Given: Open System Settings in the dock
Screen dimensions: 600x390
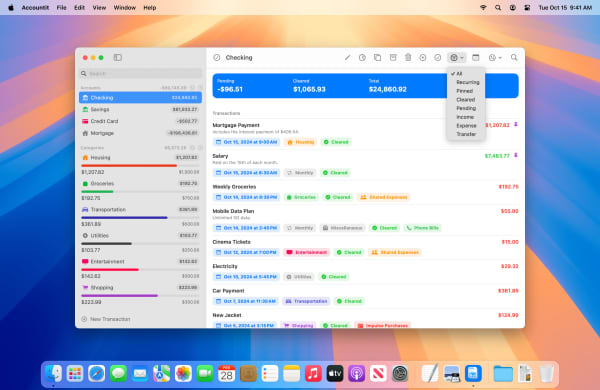Looking at the screenshot, I should point(400,373).
